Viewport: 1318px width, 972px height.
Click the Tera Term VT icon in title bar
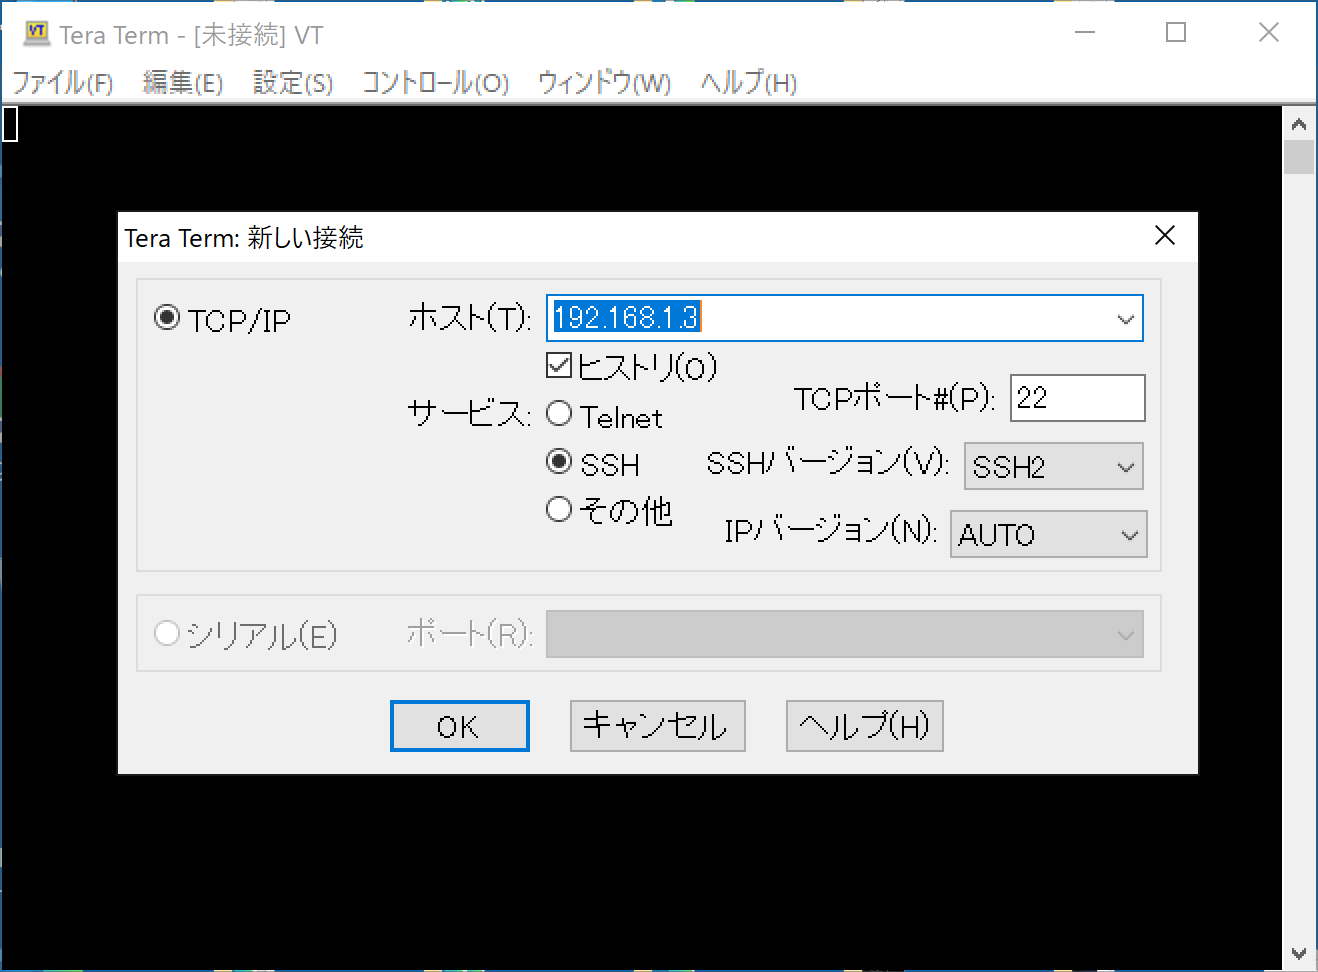coord(35,33)
